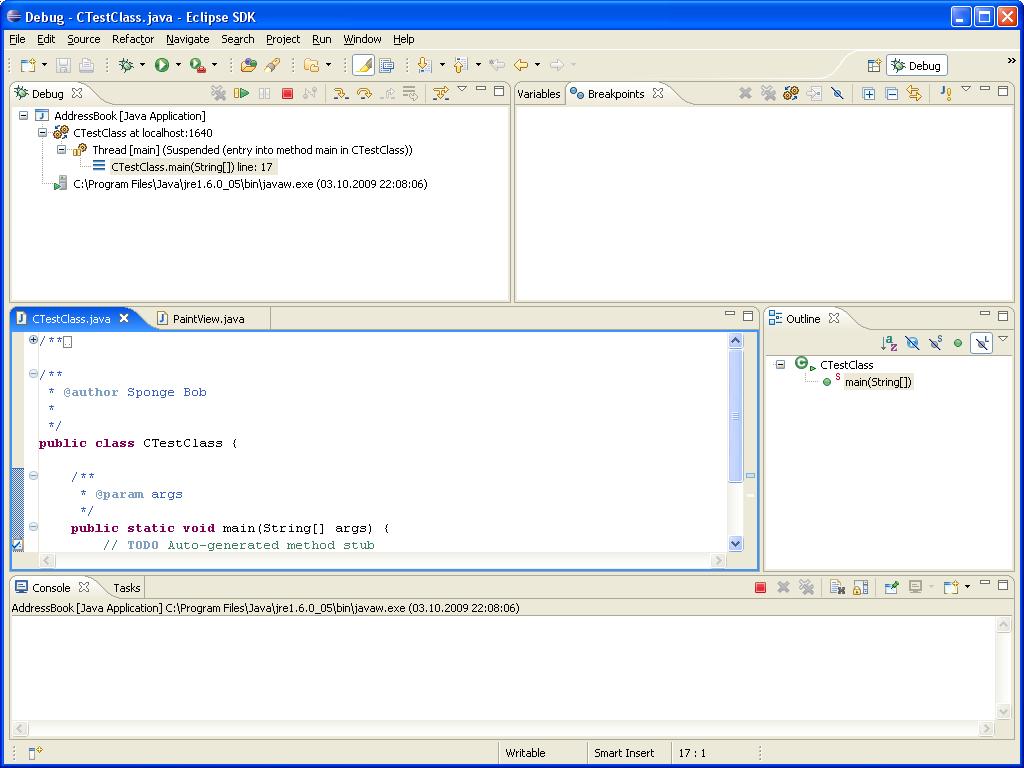1024x768 pixels.
Task: Click editor vertical scrollbar down arrow
Action: coord(735,543)
